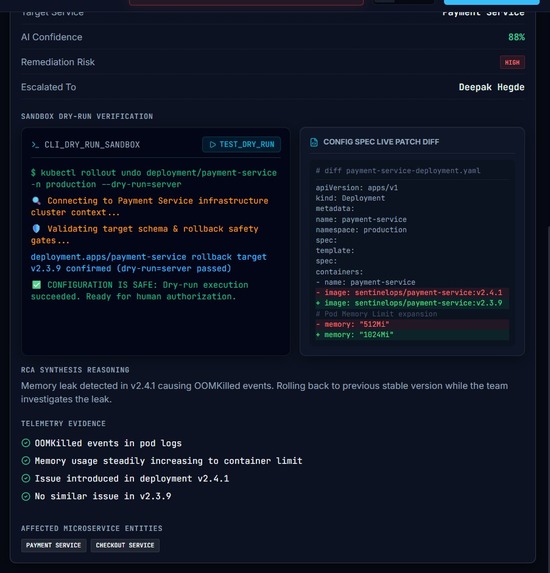The width and height of the screenshot is (550, 573).
Task: Click the SANDBOX DRY-RUN VERIFICATION heading
Action: 87,116
